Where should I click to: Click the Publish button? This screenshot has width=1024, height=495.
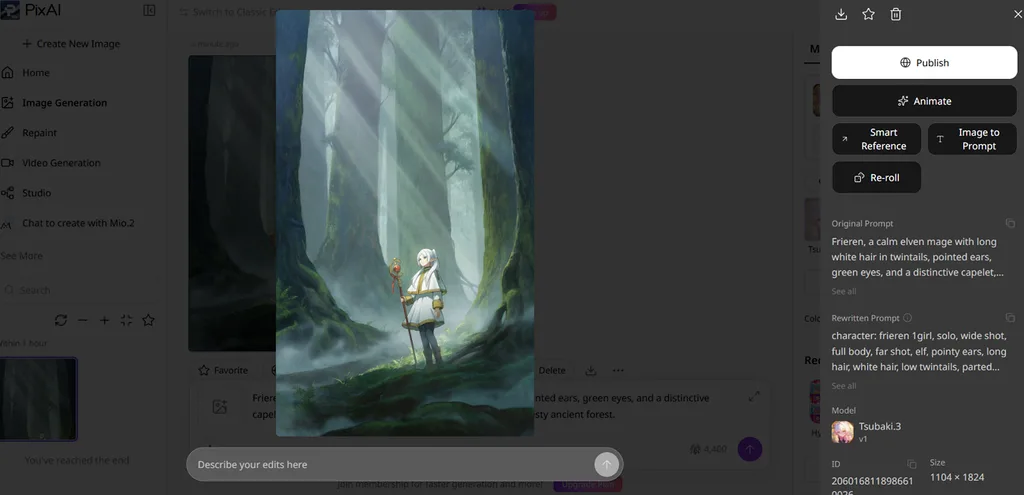click(x=924, y=63)
